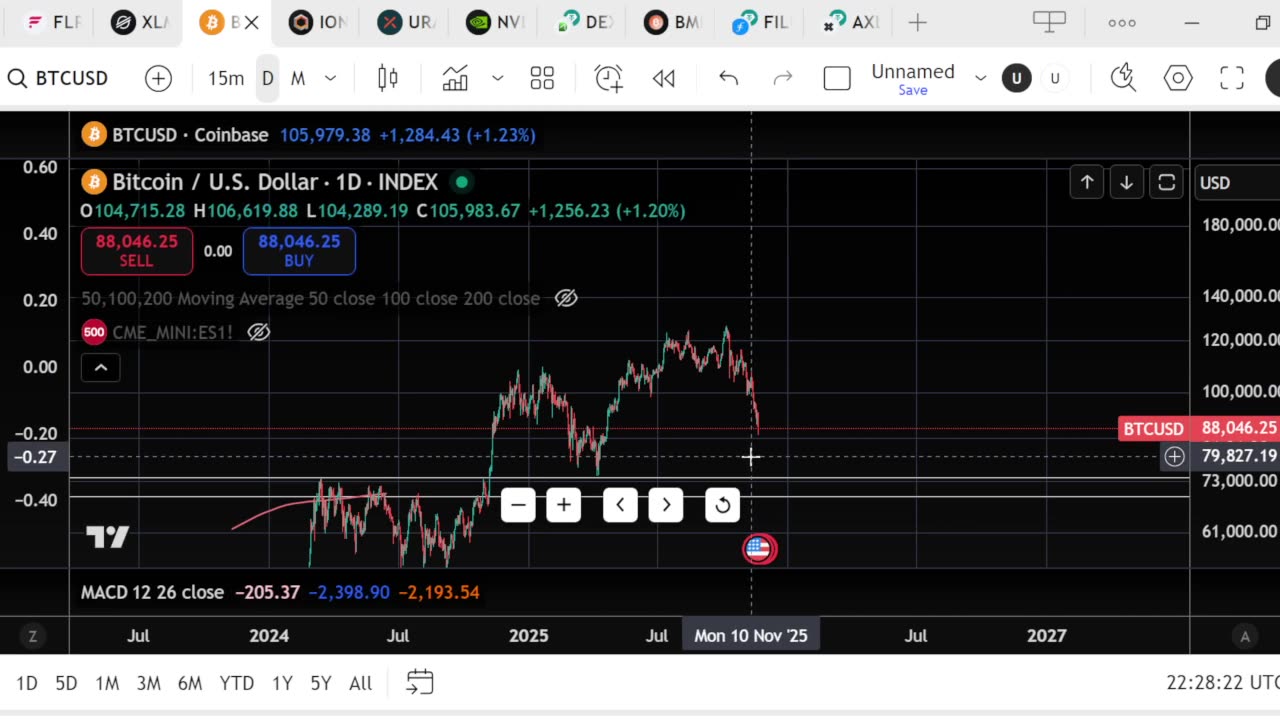This screenshot has height=720, width=1280.
Task: Set range to 1D
Action: click(27, 683)
